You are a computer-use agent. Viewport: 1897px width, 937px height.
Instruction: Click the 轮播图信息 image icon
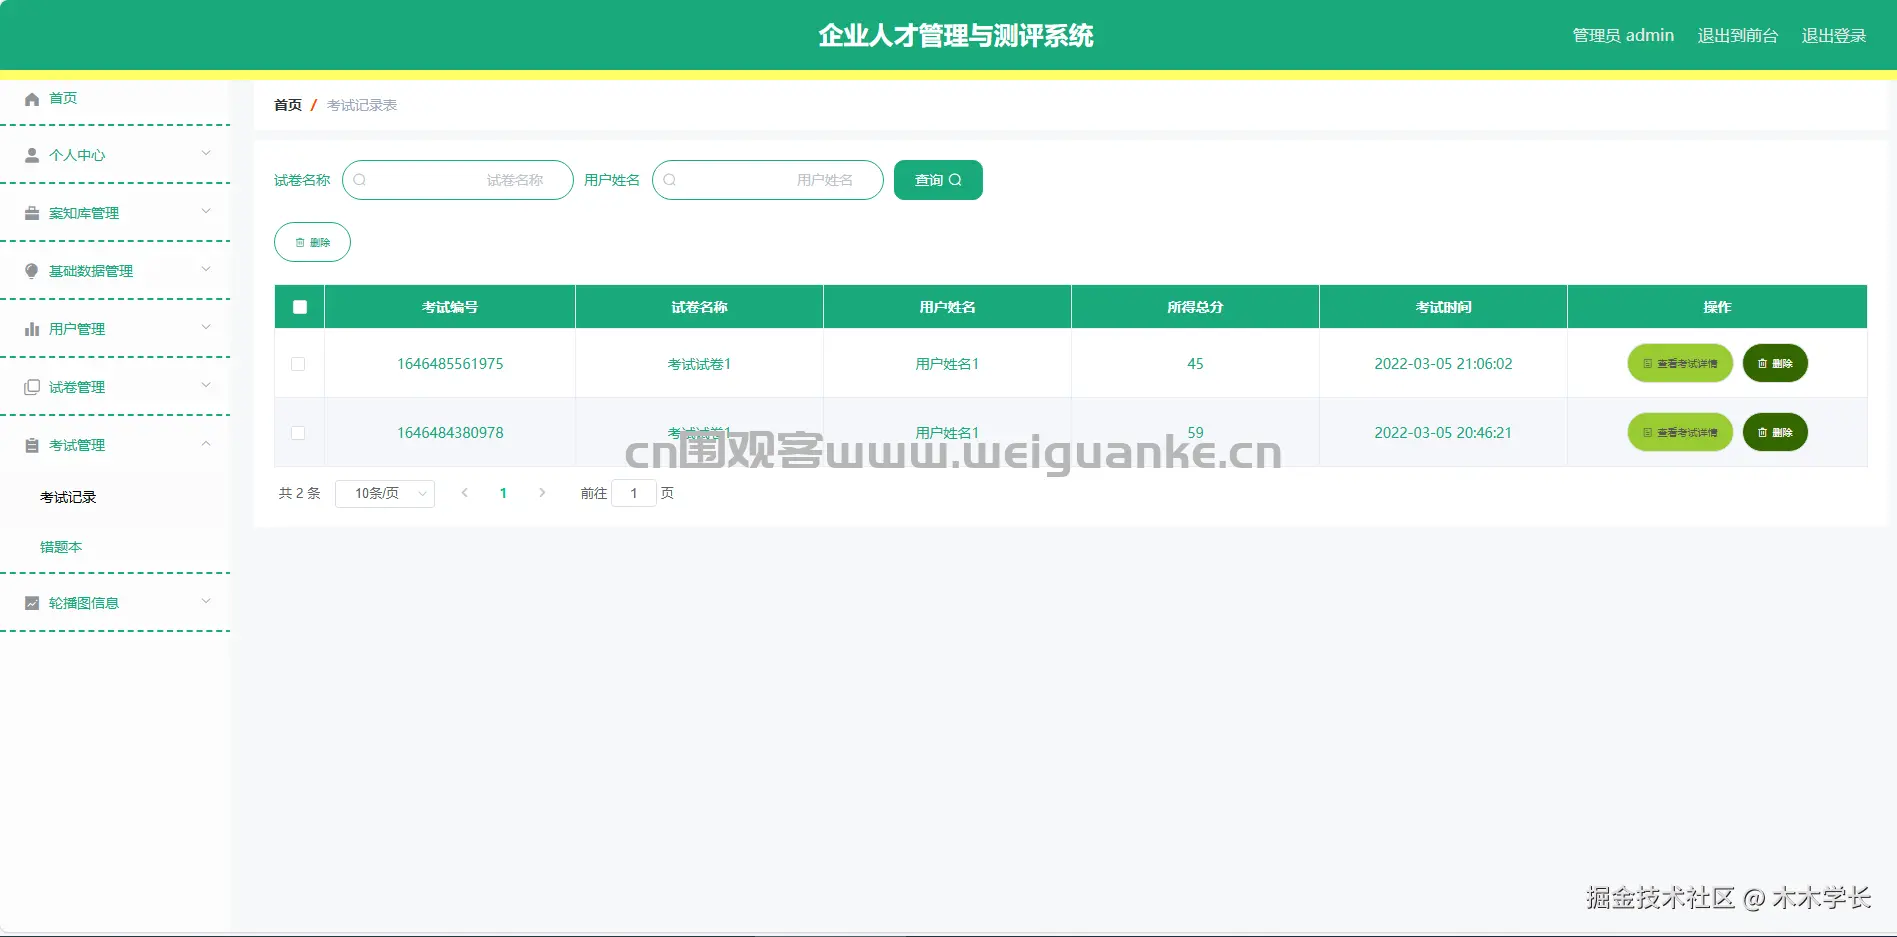[30, 602]
